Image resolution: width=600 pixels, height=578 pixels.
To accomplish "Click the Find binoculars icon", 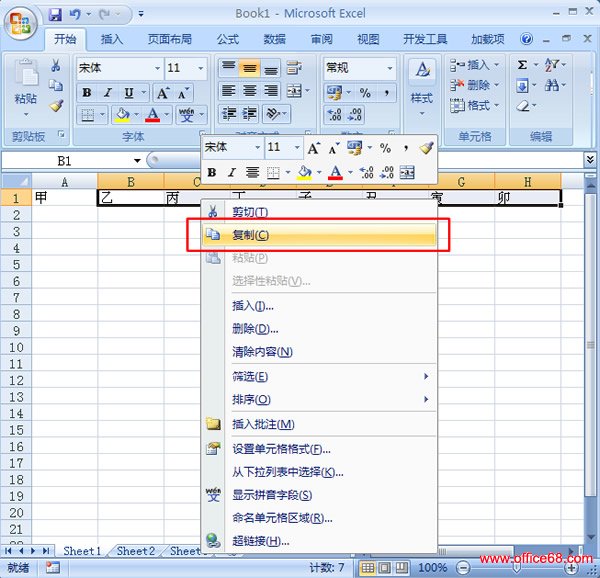I will (x=551, y=85).
